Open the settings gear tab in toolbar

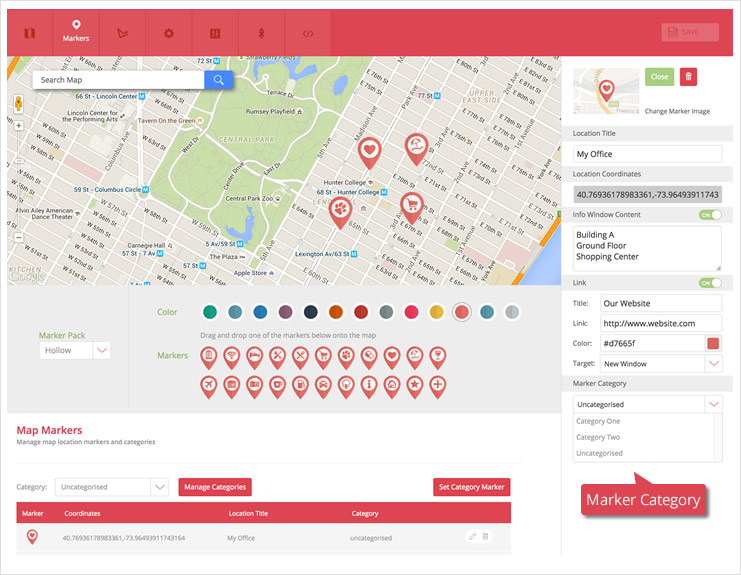coord(169,33)
